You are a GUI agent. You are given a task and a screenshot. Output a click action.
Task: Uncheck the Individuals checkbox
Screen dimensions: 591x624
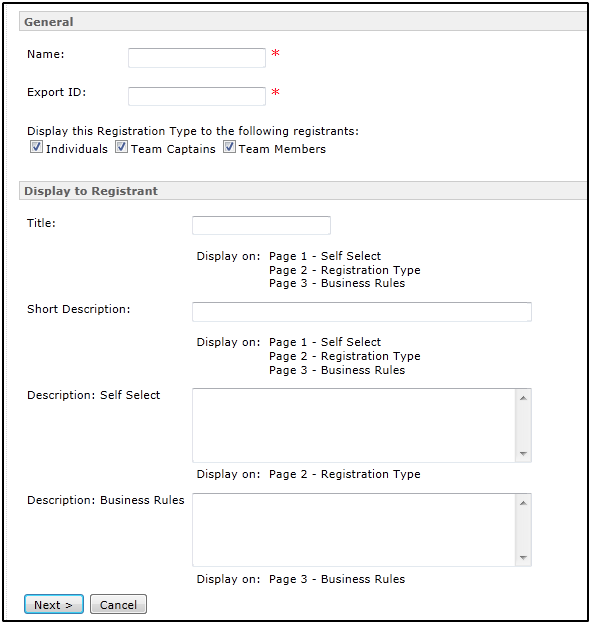tap(36, 147)
